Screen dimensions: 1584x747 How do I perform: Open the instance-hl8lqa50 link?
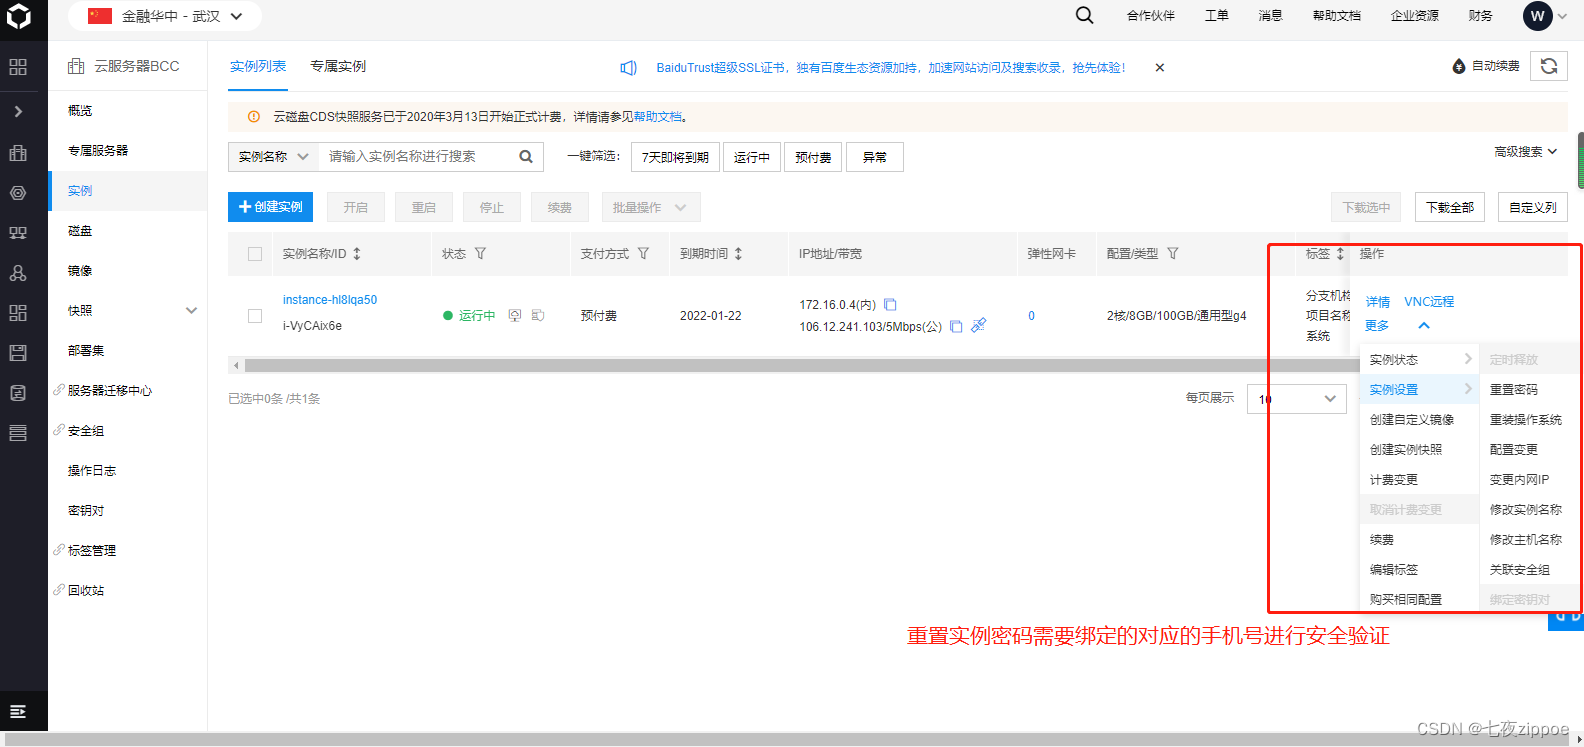tap(330, 300)
